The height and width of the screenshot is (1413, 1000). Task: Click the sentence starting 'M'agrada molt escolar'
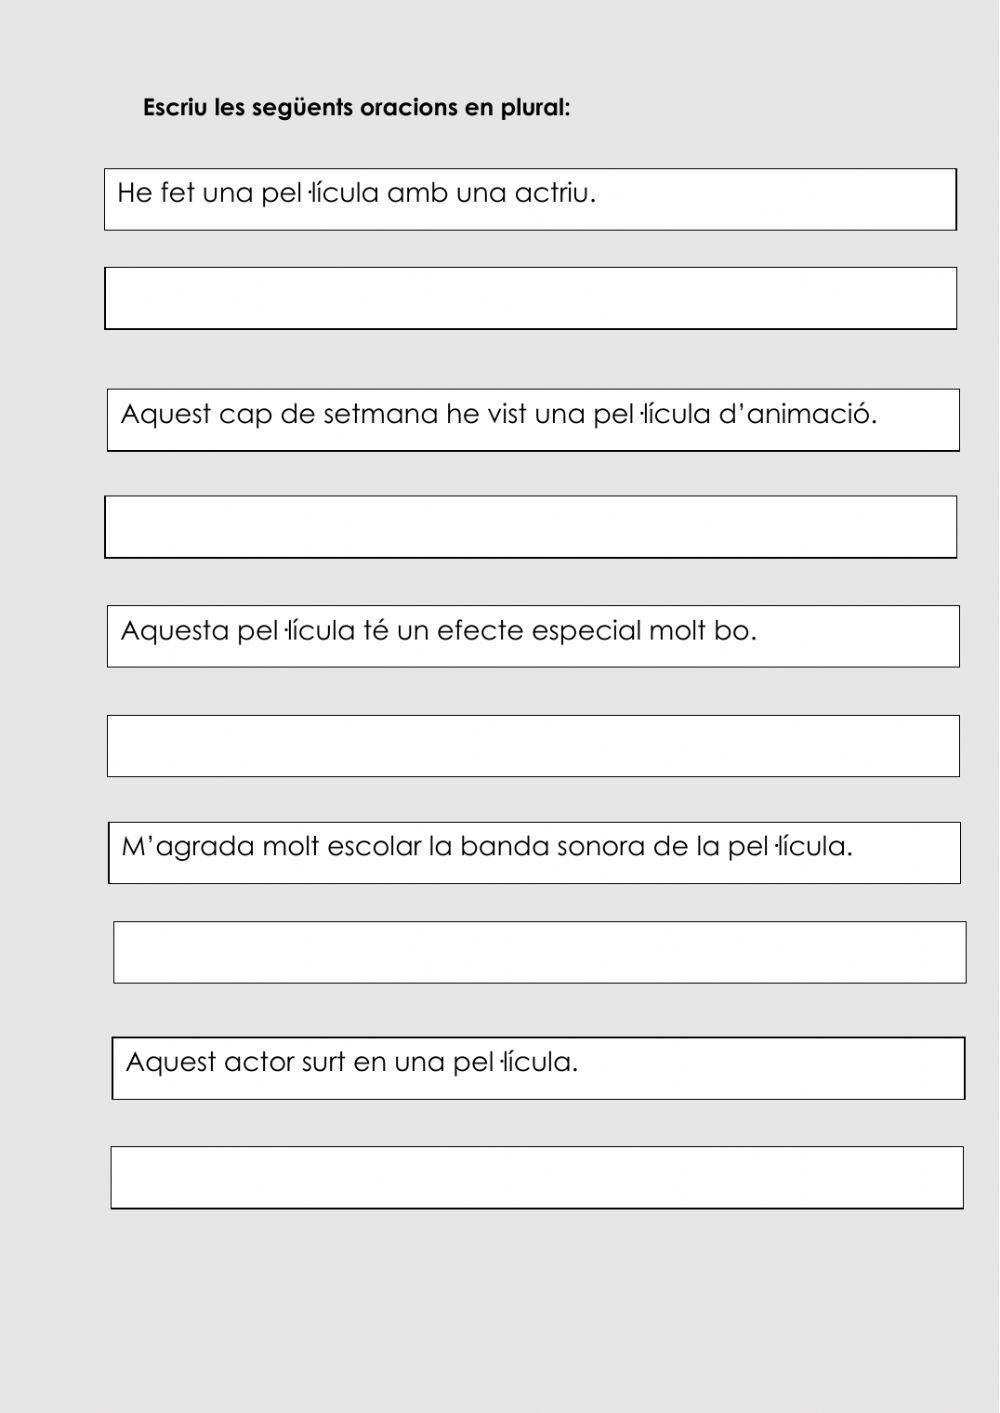(486, 847)
